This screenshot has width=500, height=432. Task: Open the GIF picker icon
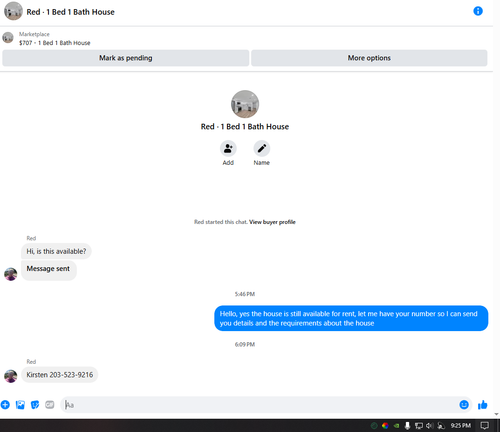tap(50, 405)
